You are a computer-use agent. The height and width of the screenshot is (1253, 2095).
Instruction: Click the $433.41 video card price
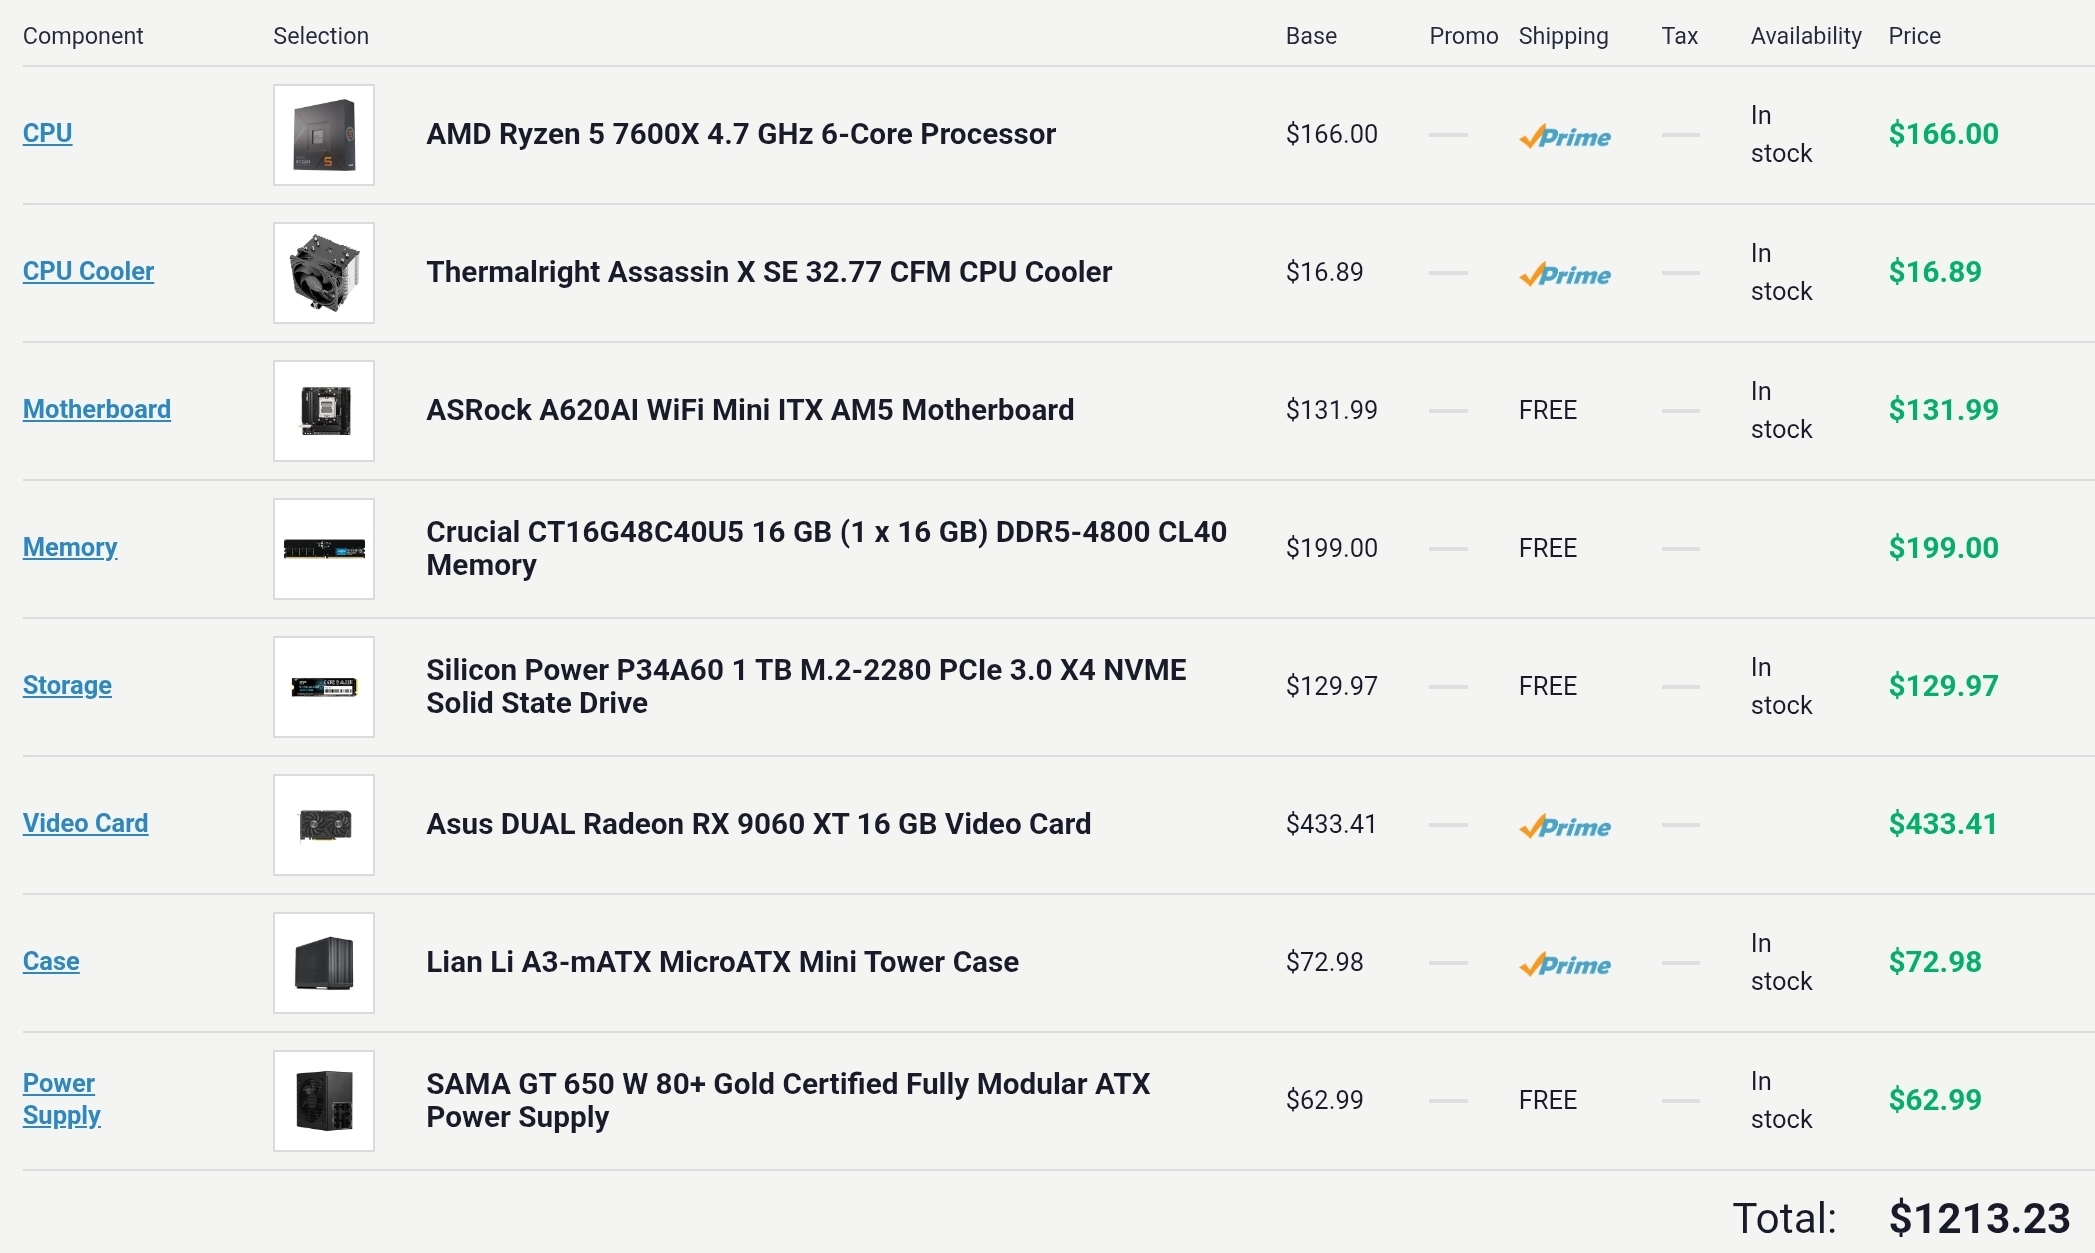(1942, 824)
